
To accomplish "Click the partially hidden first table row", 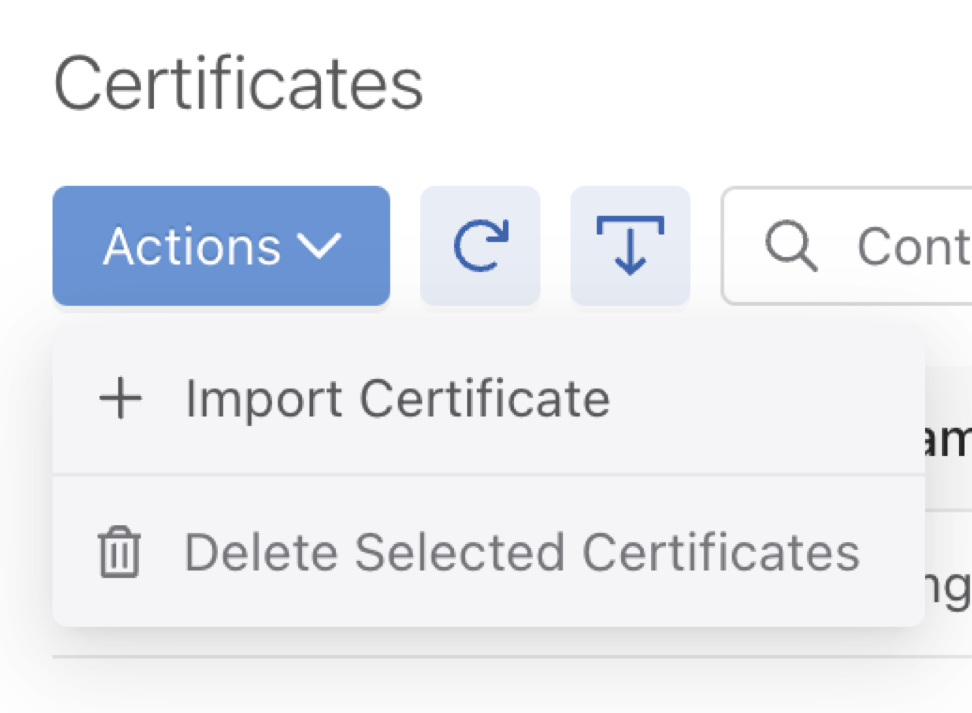I will pos(947,588).
